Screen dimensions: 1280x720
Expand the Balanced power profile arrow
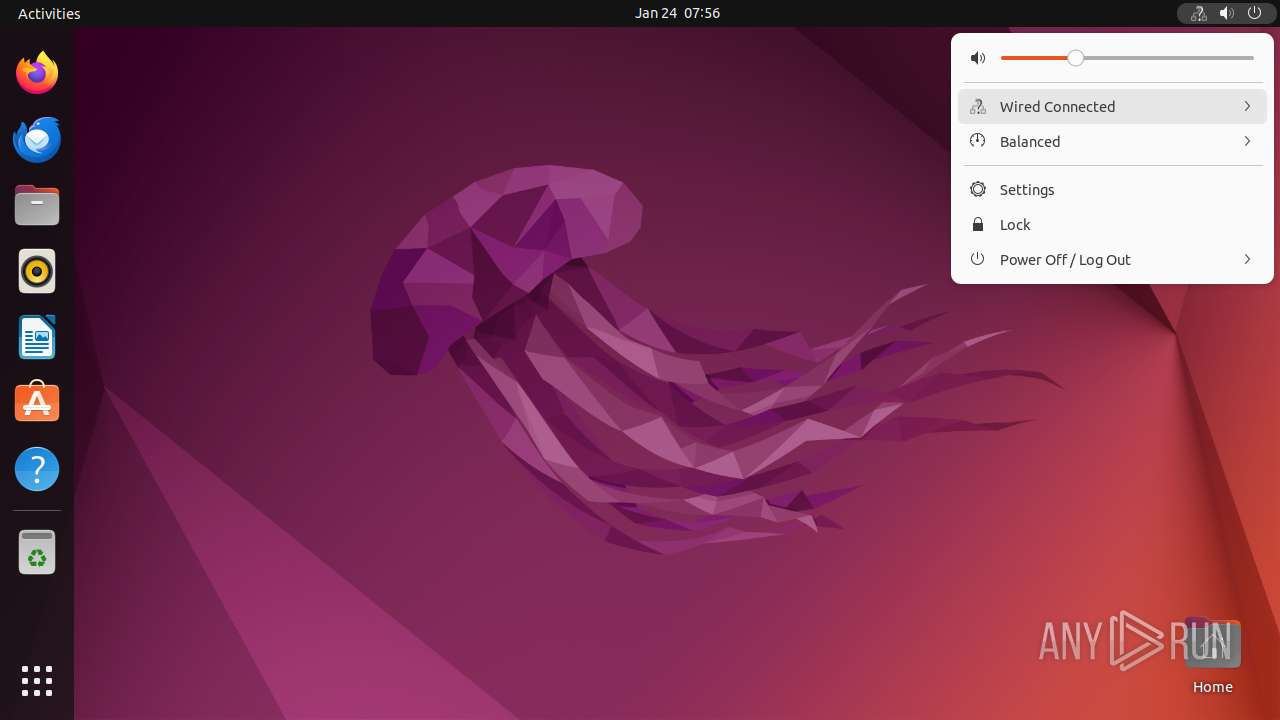1247,141
